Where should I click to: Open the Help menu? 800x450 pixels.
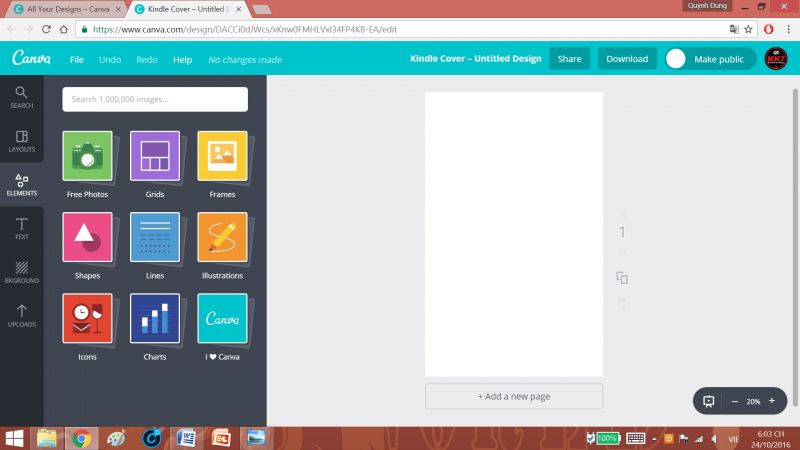182,60
